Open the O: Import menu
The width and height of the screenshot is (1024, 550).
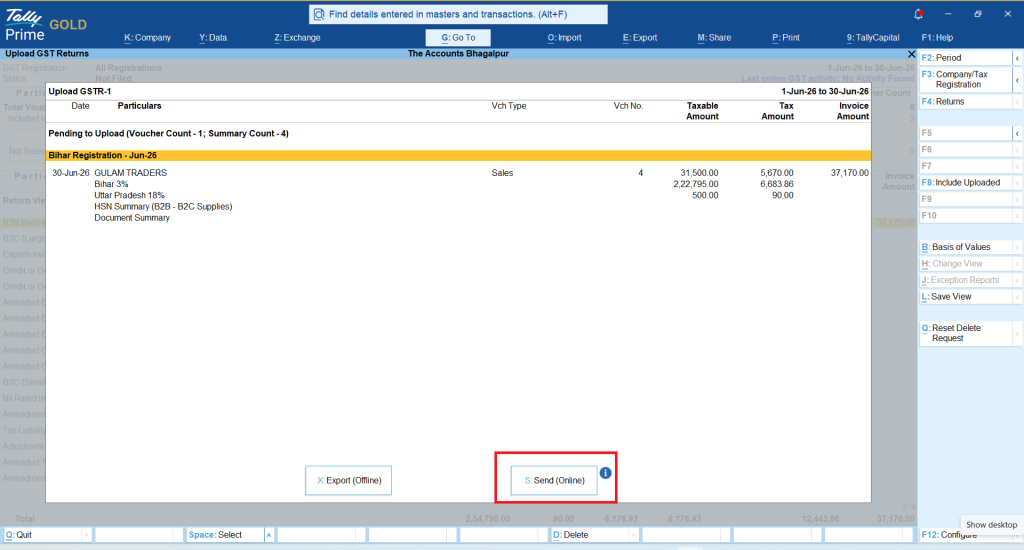click(x=564, y=38)
